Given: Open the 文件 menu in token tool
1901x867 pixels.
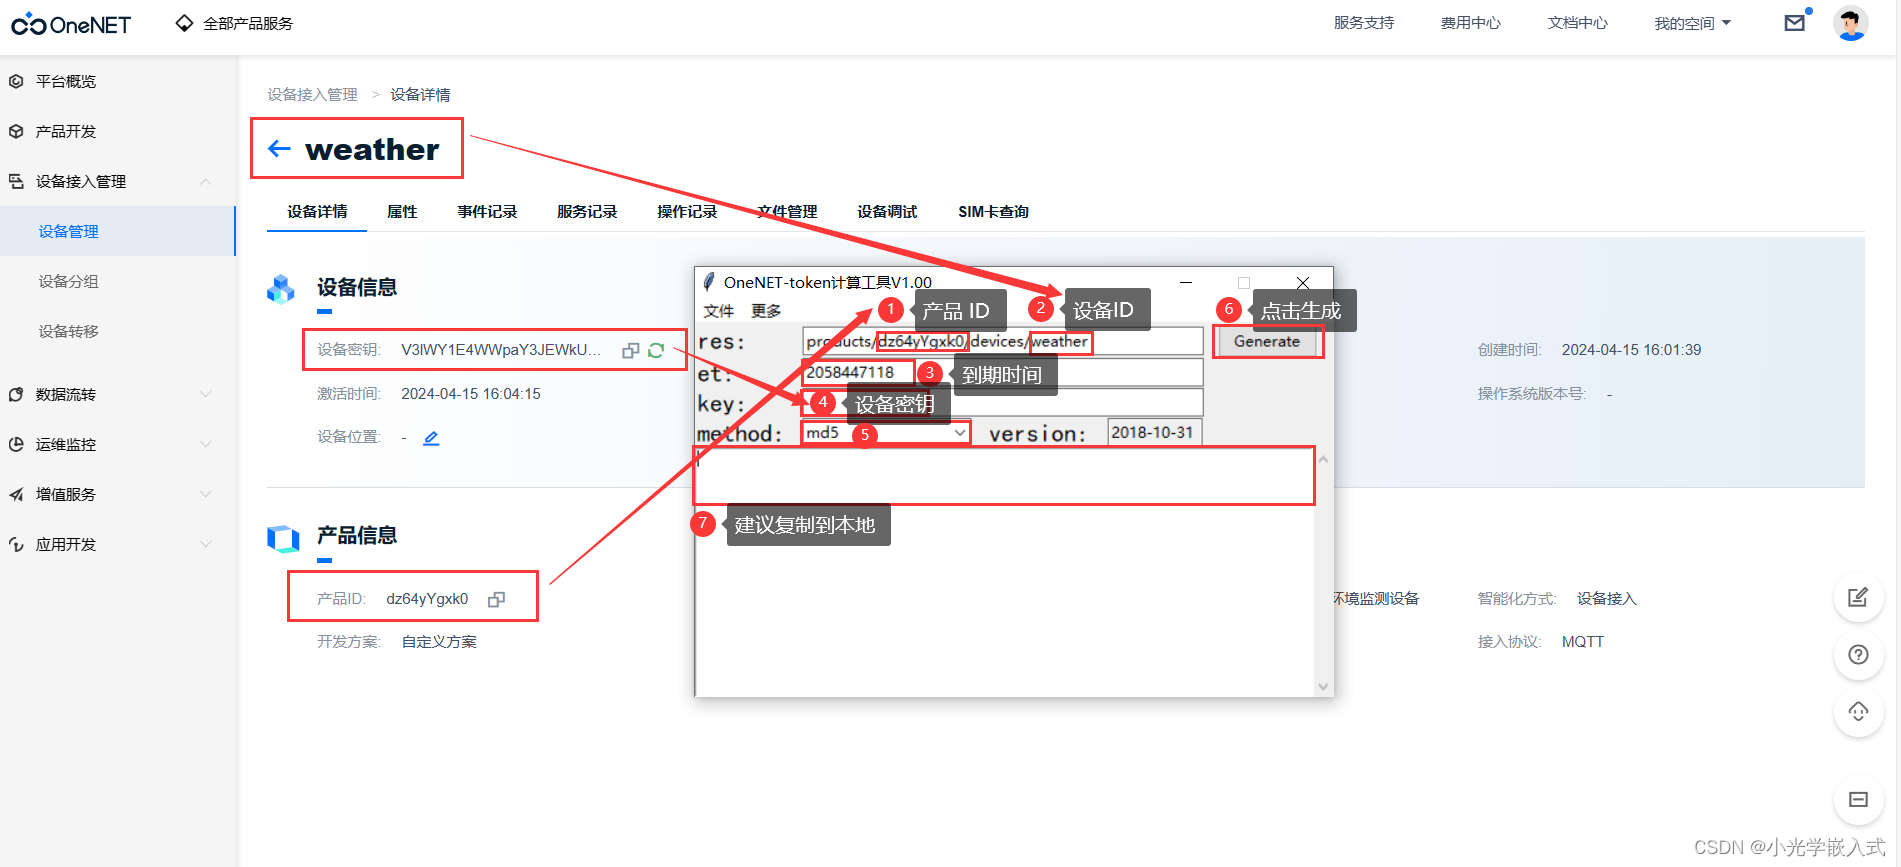Looking at the screenshot, I should pos(718,311).
